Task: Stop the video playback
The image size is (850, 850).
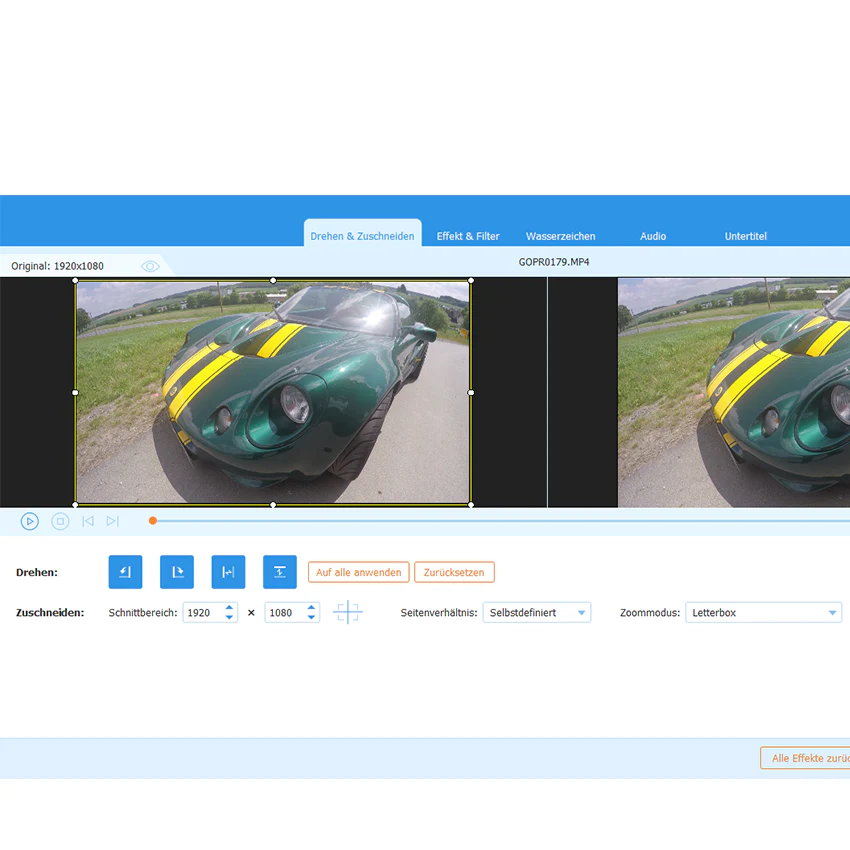Action: click(60, 521)
